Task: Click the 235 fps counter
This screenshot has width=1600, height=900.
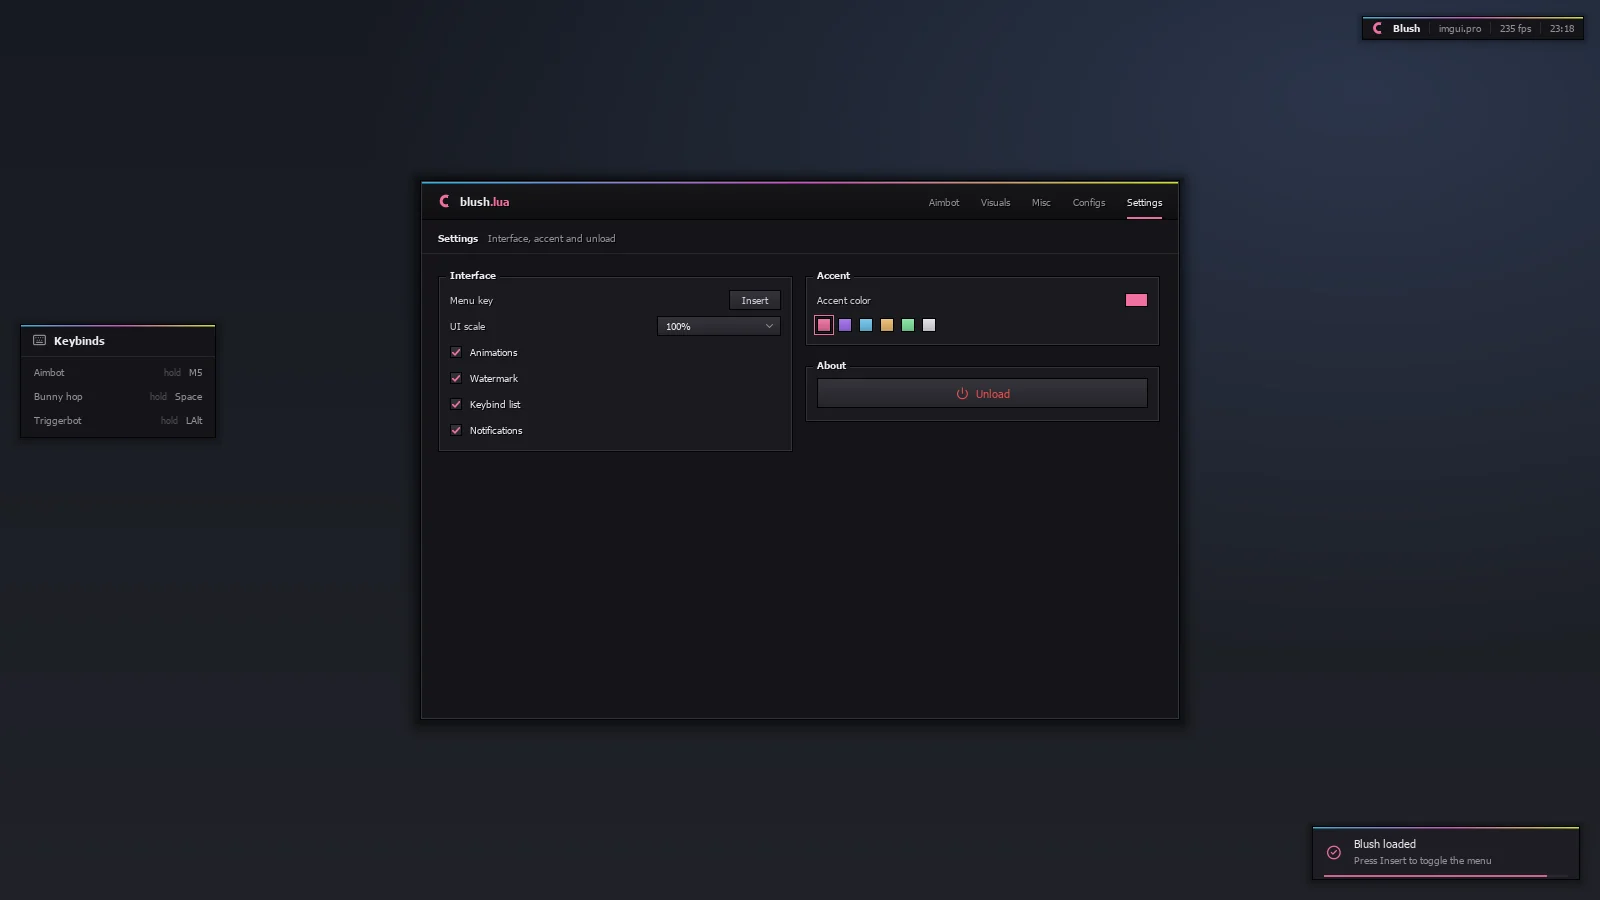Action: point(1515,28)
